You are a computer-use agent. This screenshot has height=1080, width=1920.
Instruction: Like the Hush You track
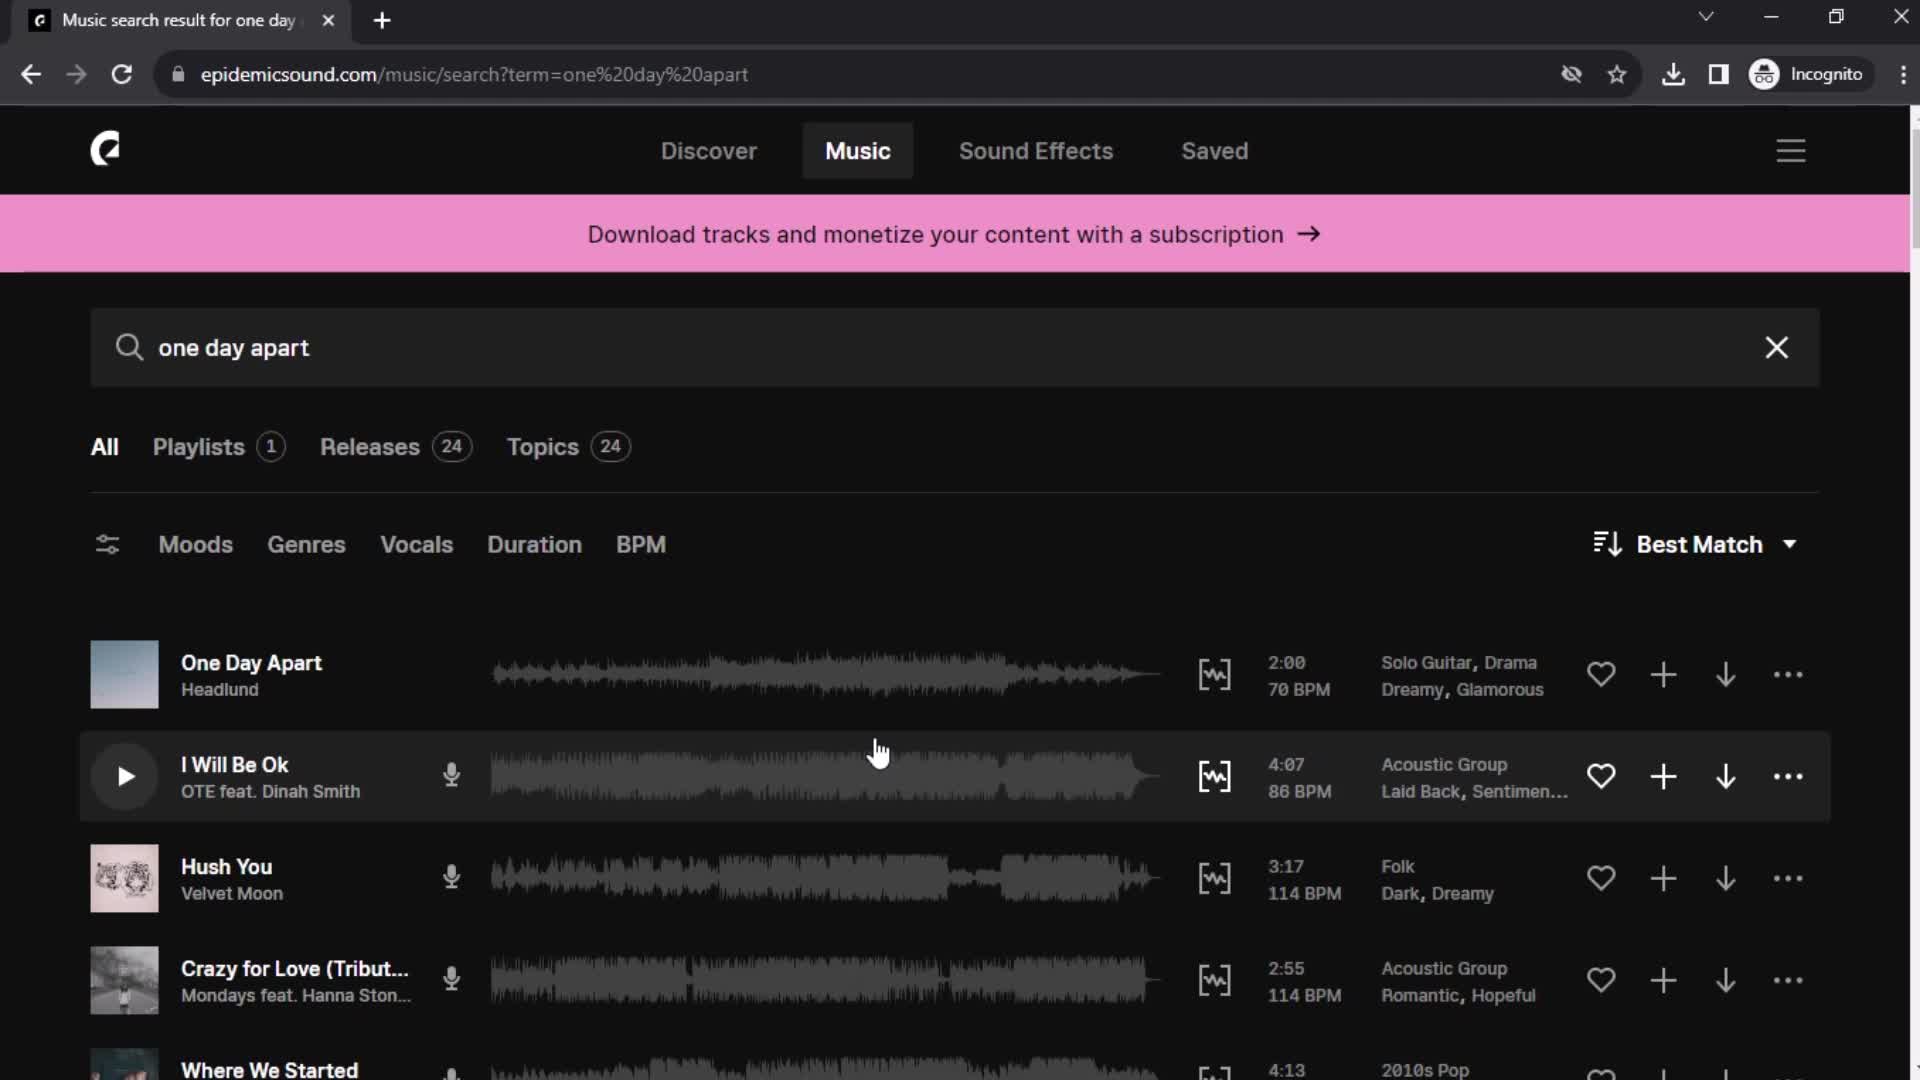point(1600,879)
